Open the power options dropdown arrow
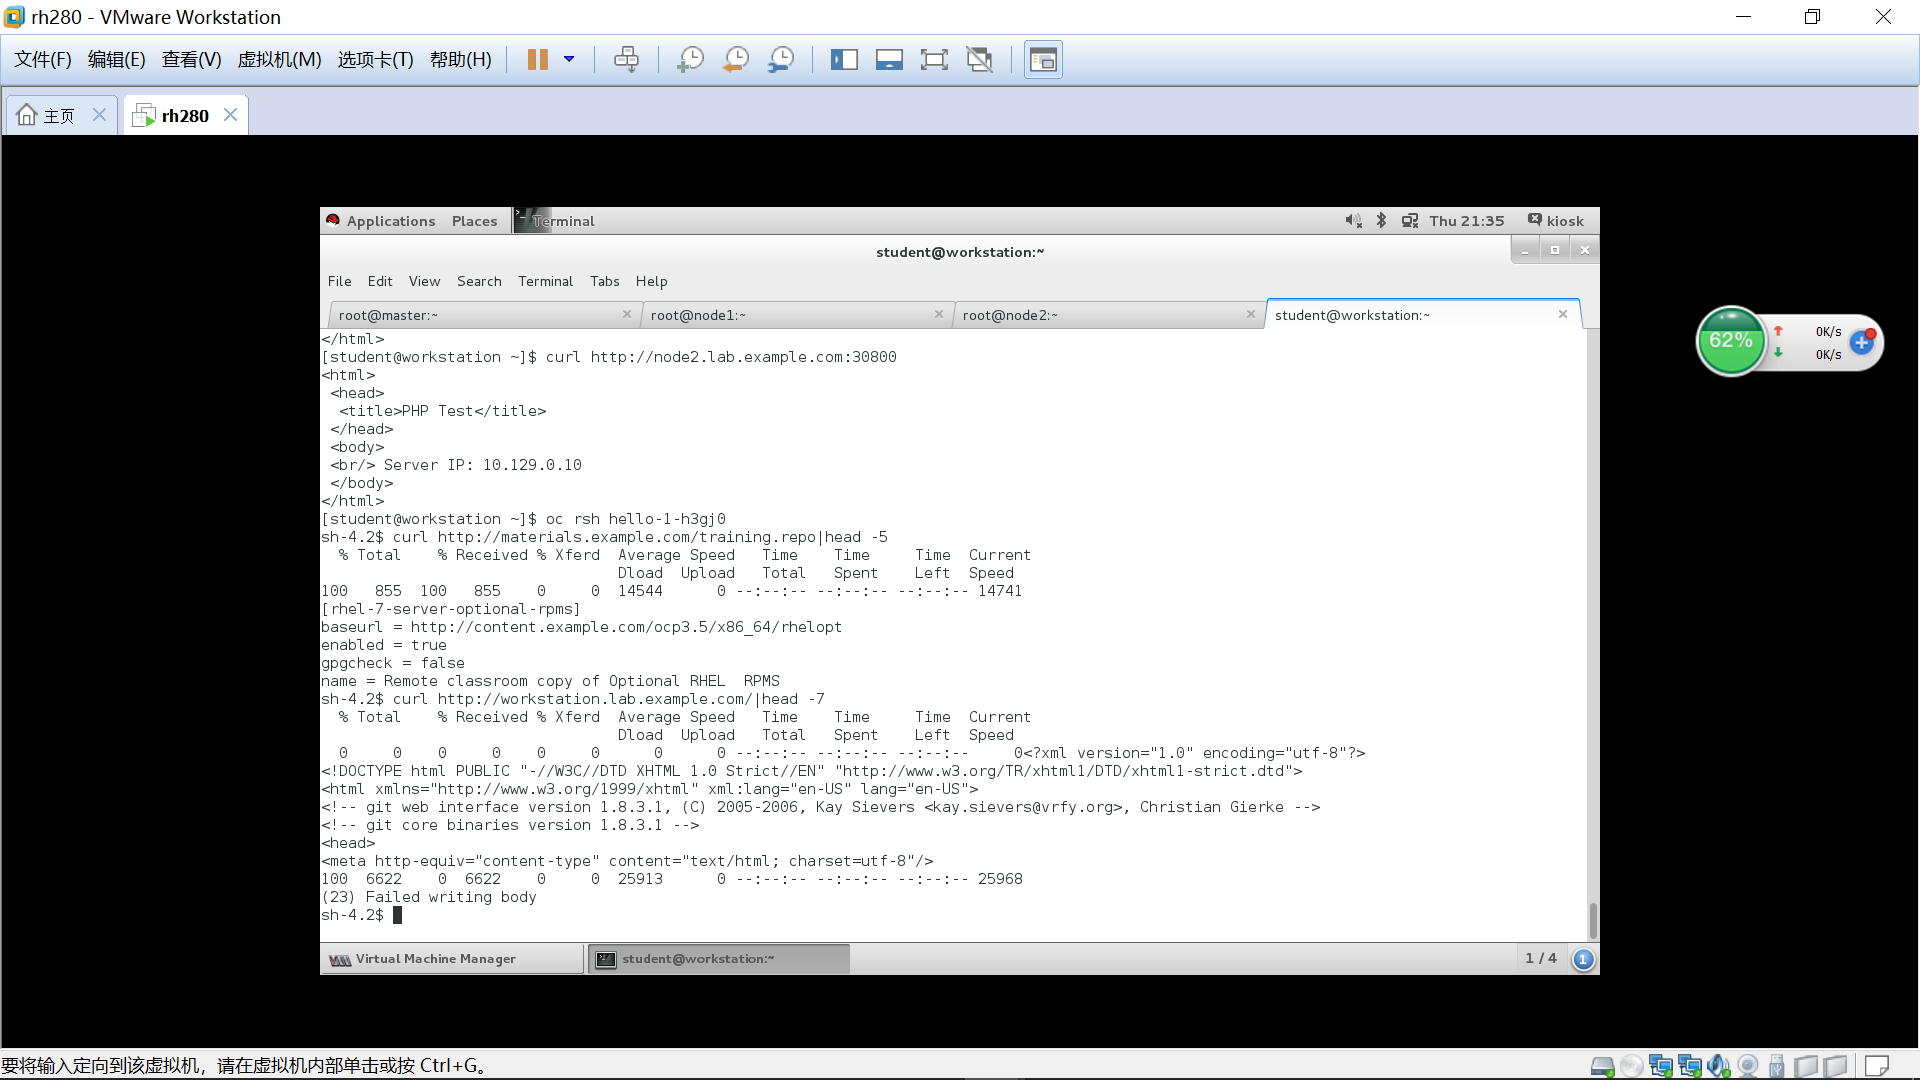Viewport: 1920px width, 1080px height. pos(569,60)
